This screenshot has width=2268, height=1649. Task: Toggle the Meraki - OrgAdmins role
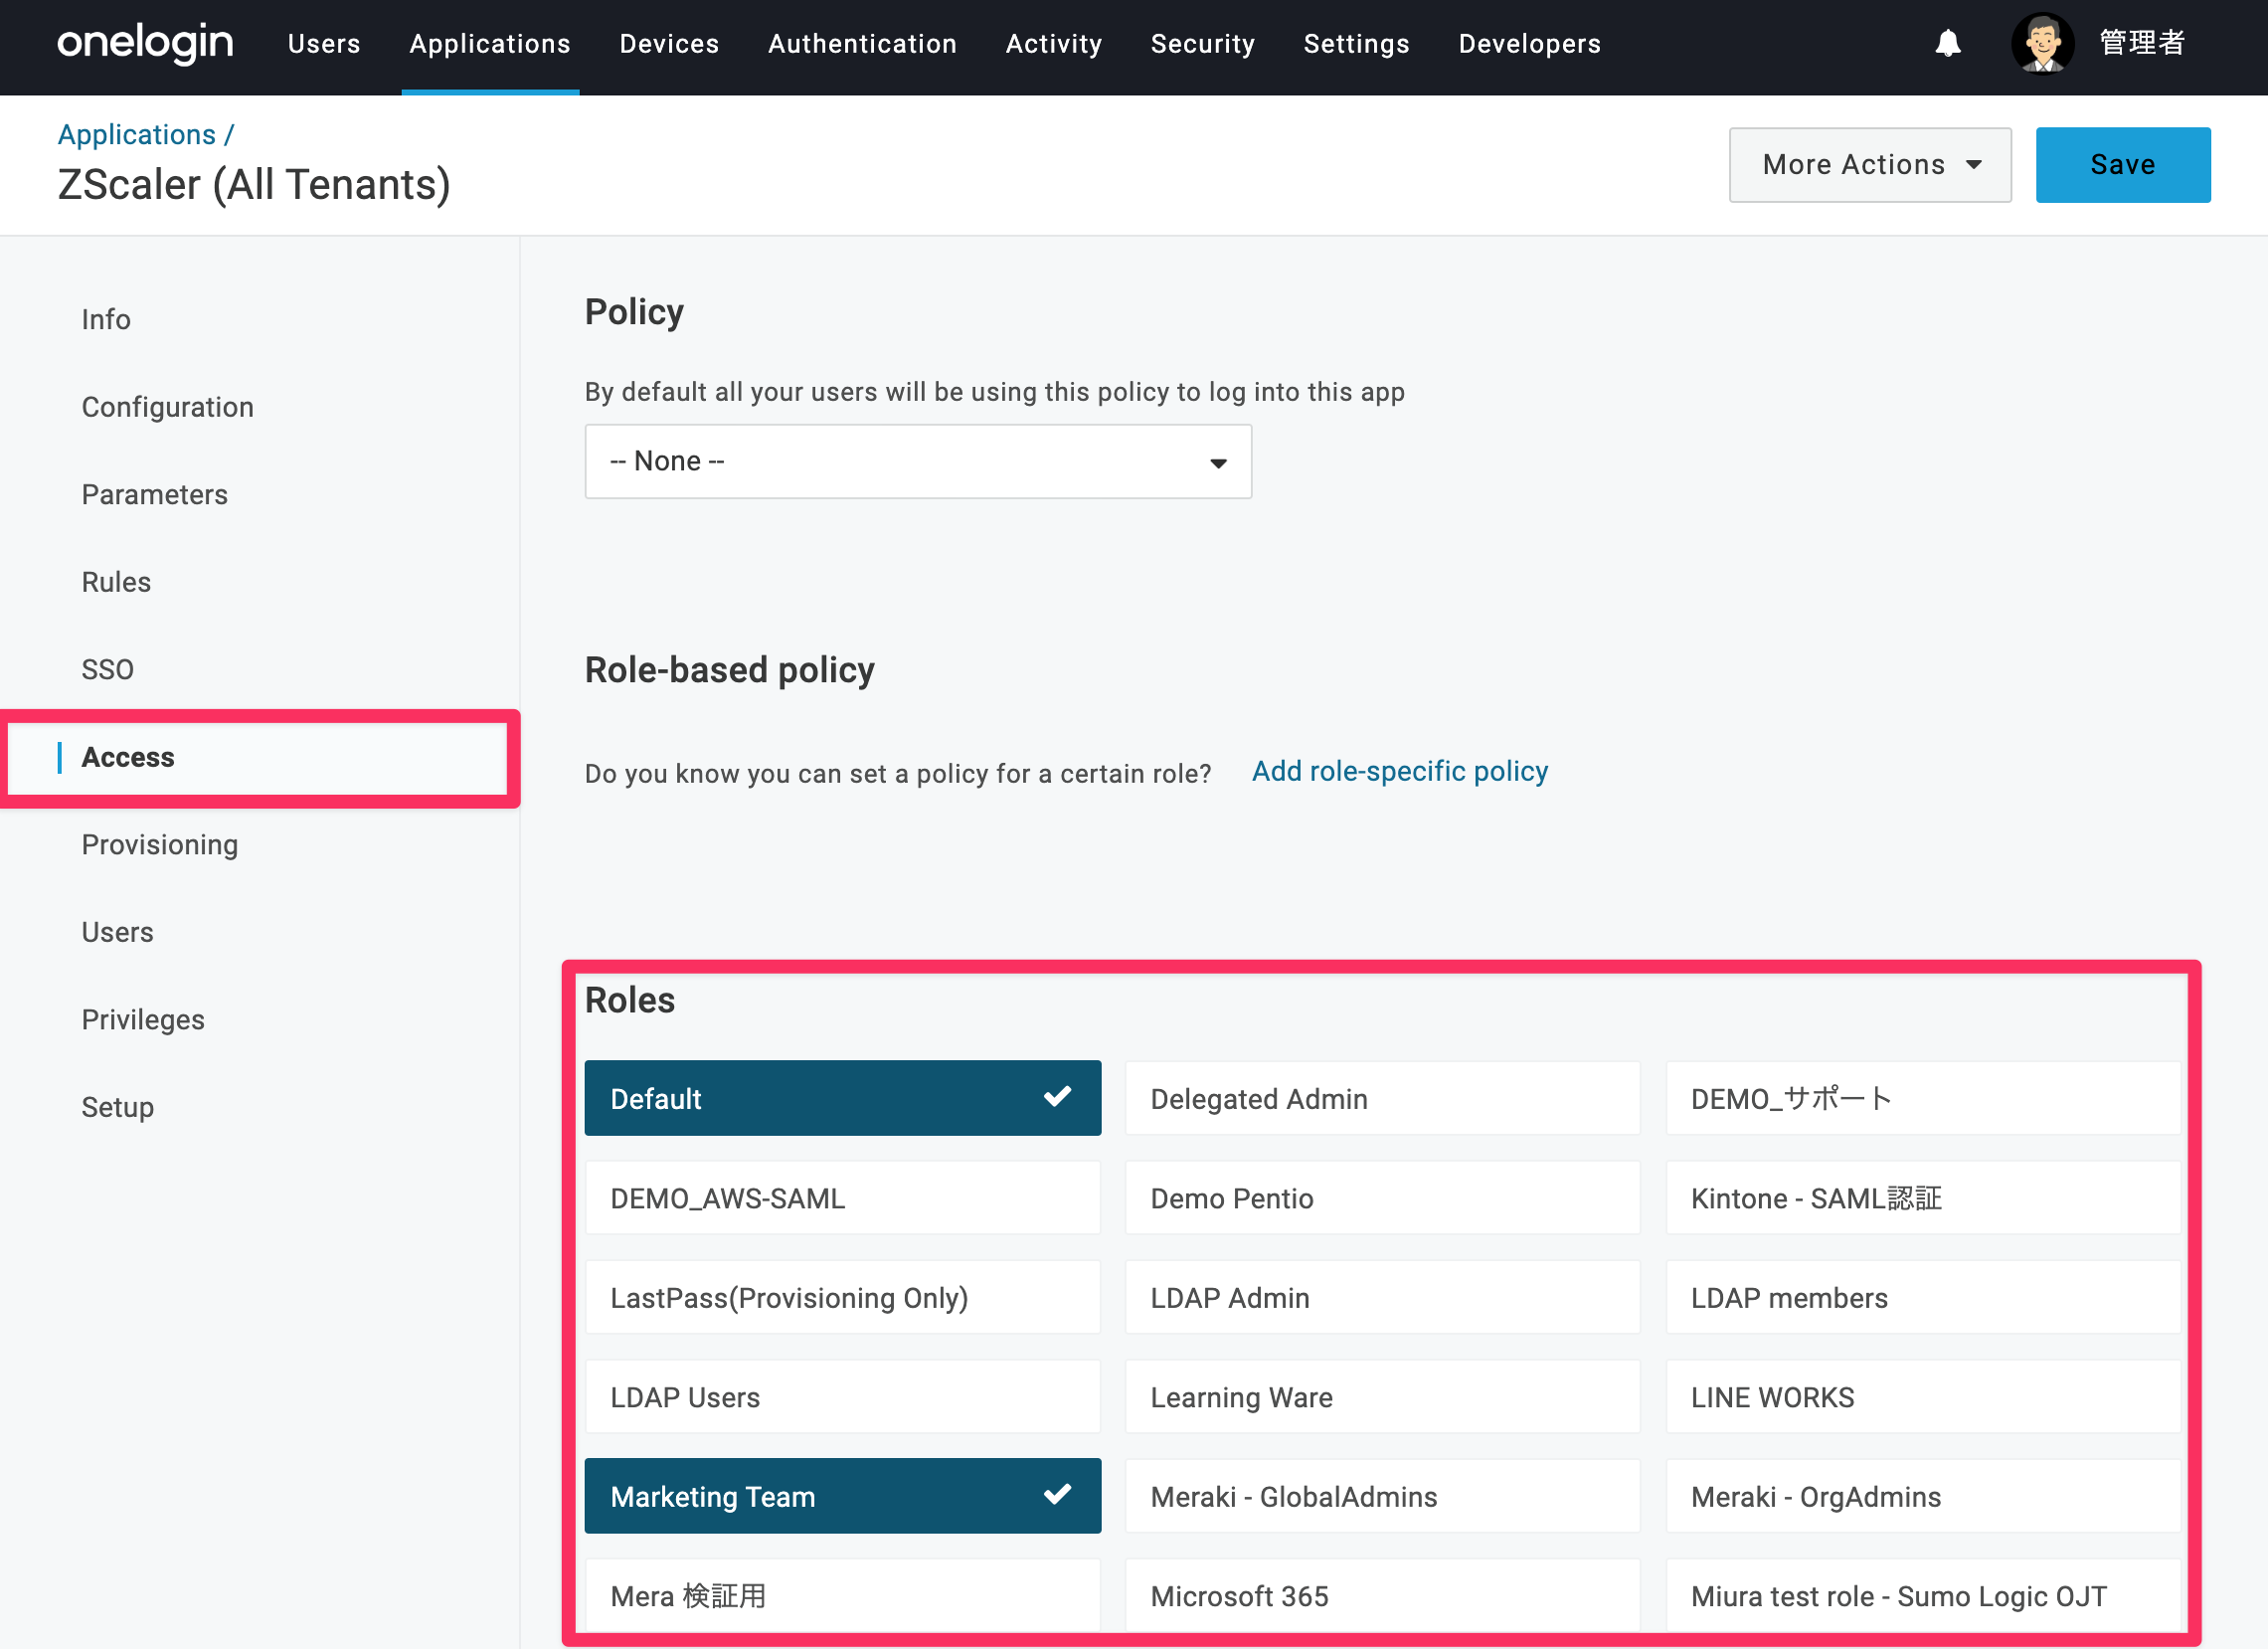point(1923,1496)
